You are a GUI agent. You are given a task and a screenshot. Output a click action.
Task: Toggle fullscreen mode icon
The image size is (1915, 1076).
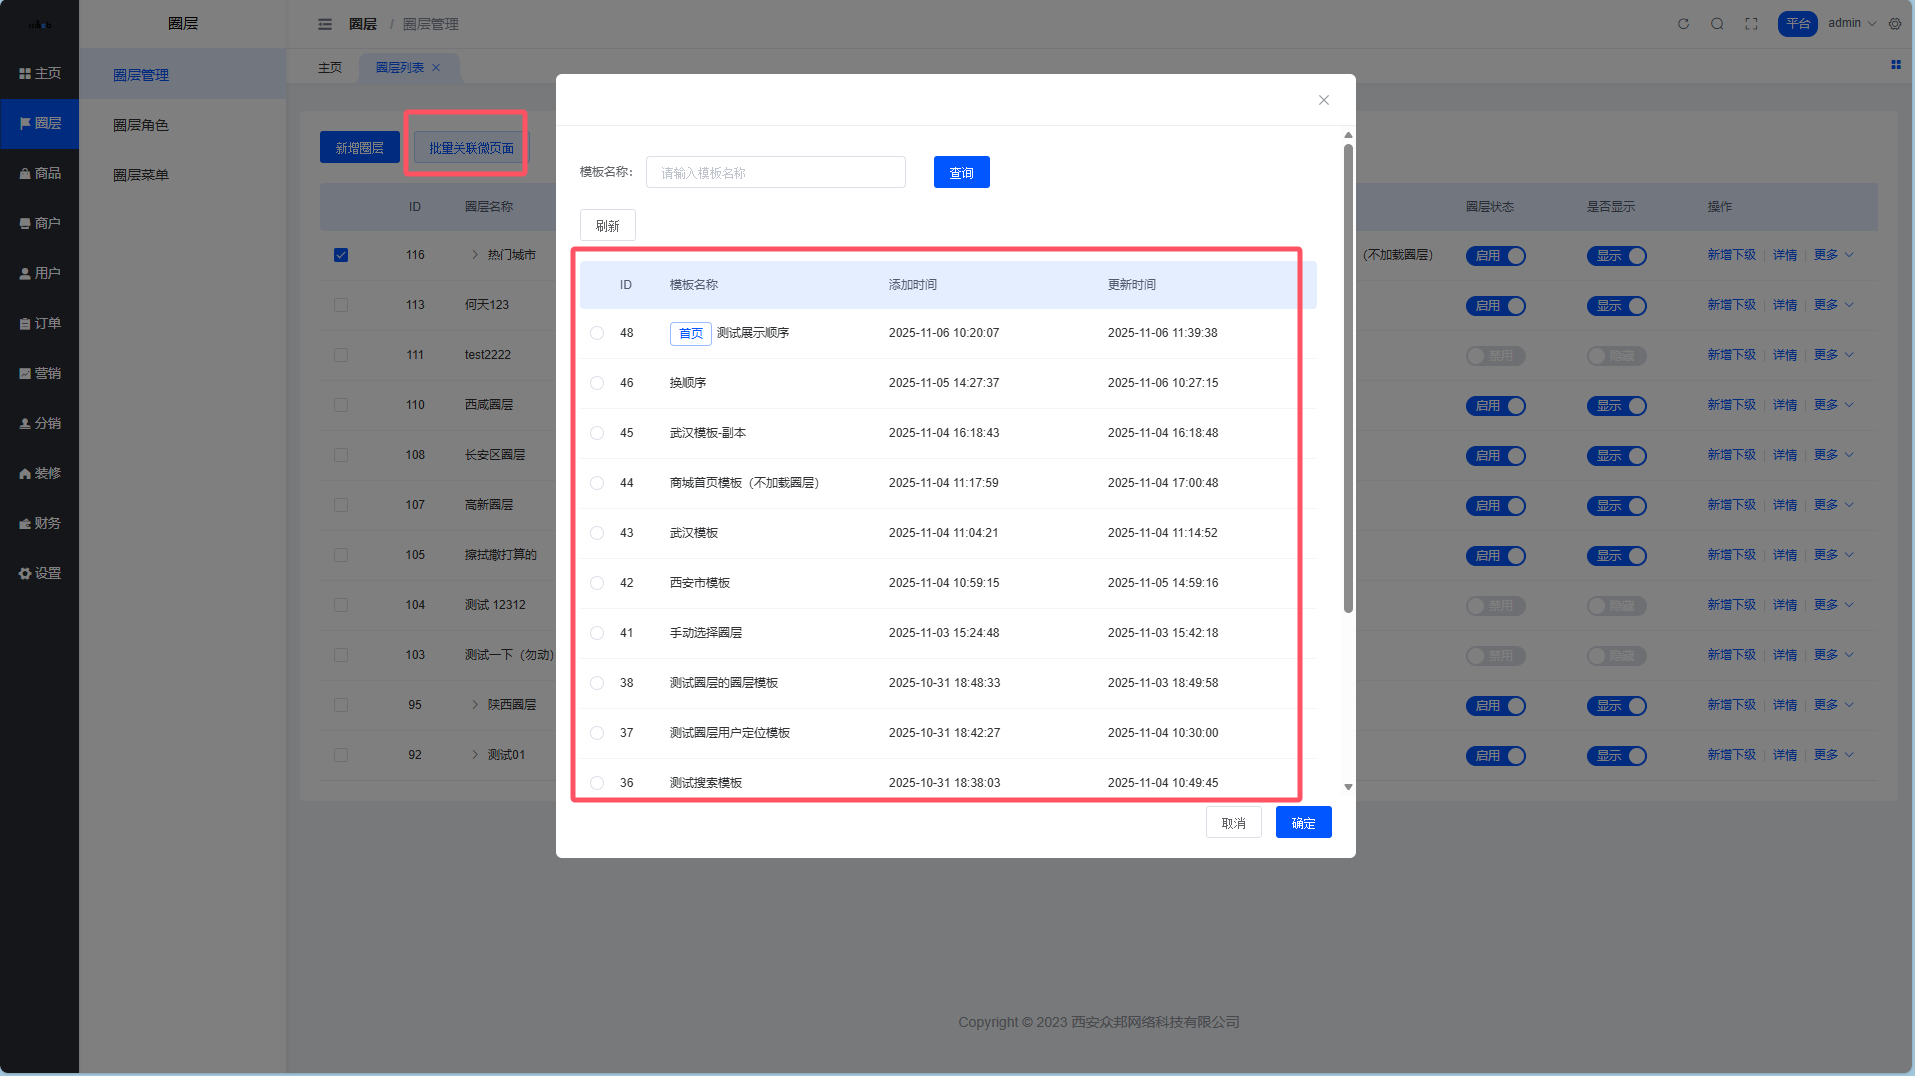click(x=1751, y=24)
